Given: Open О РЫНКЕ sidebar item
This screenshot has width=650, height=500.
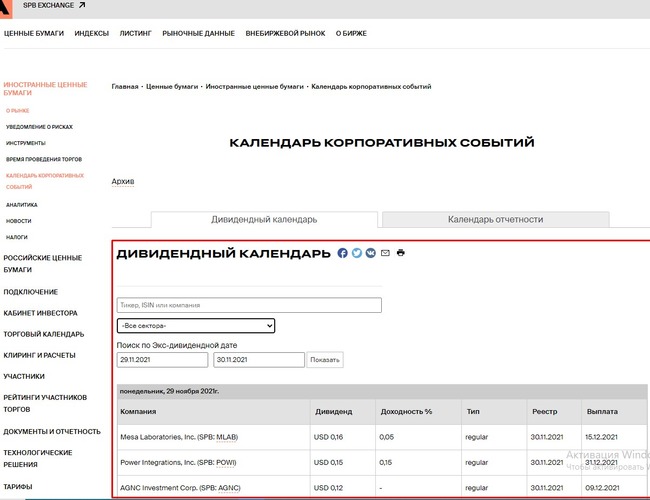Looking at the screenshot, I should [17, 111].
